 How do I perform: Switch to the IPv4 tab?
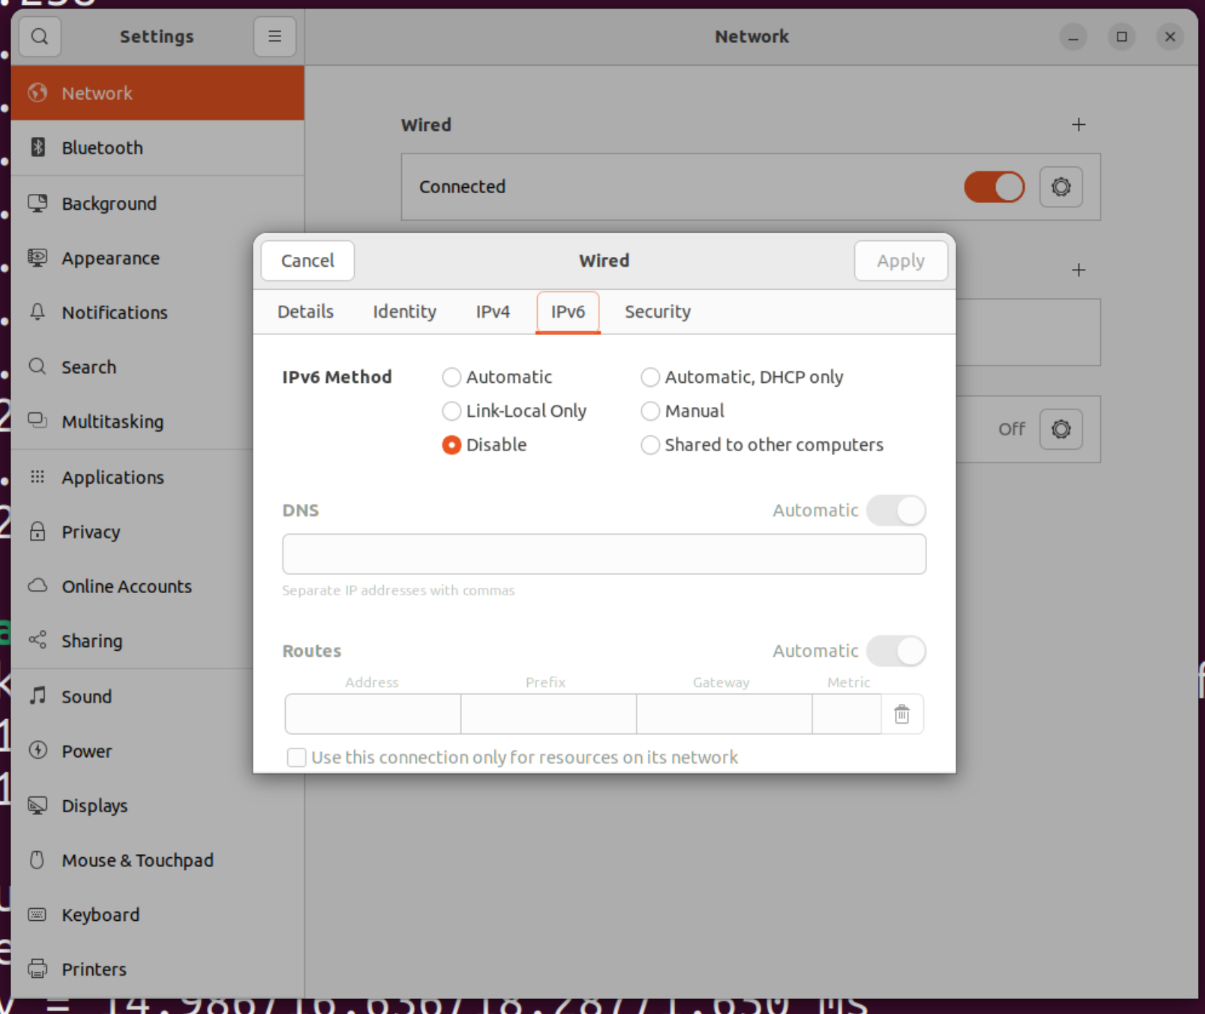[x=492, y=312]
